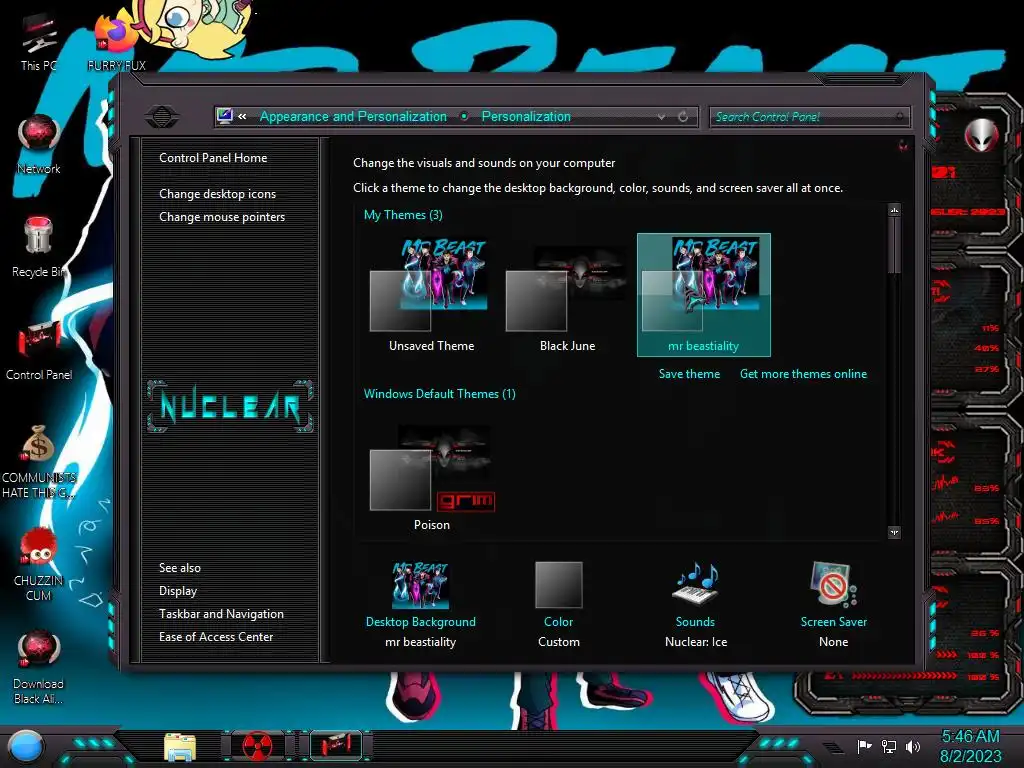This screenshot has width=1024, height=768.
Task: Open the Screen Saver settings icon
Action: tap(833, 584)
